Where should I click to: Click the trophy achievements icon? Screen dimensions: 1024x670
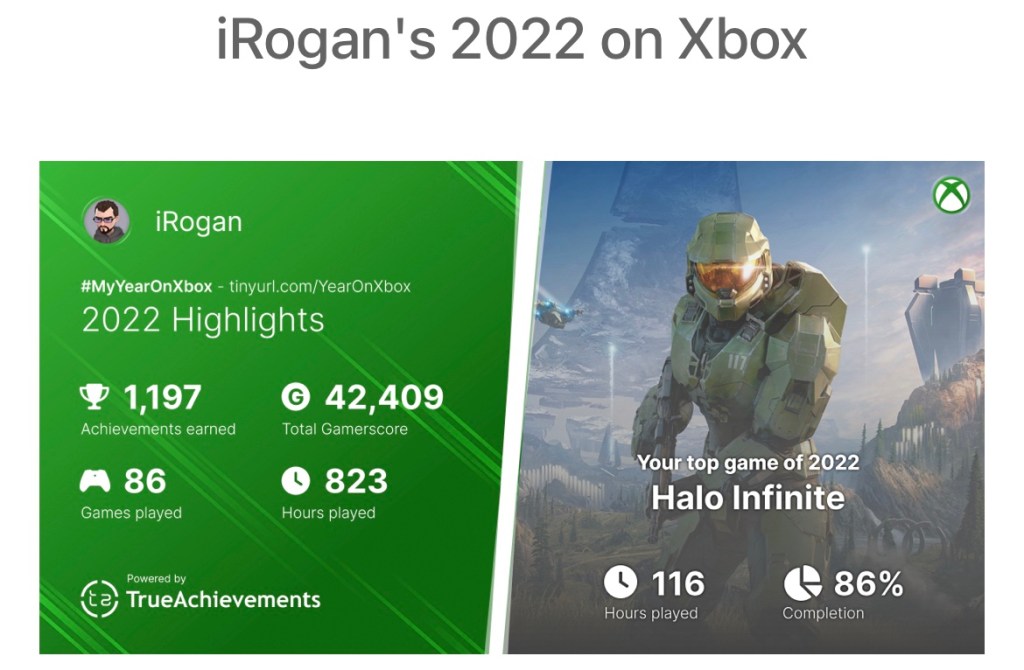click(95, 398)
